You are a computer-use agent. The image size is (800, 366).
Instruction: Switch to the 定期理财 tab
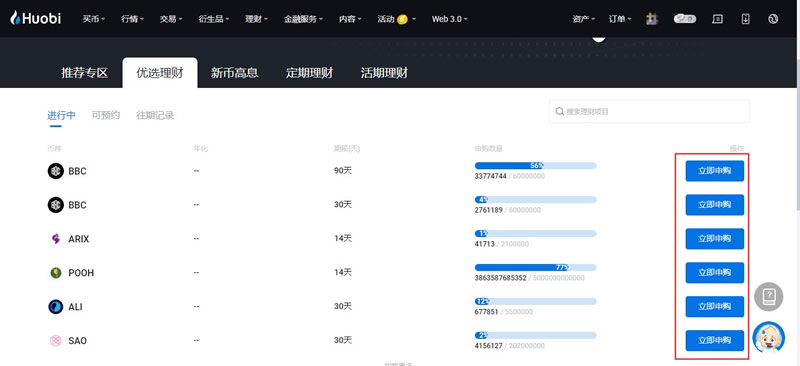click(x=309, y=72)
